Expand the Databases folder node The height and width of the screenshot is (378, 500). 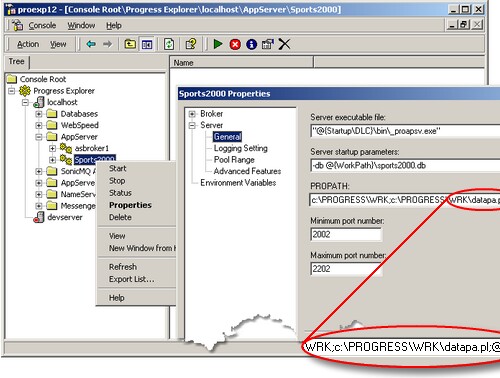click(x=39, y=114)
